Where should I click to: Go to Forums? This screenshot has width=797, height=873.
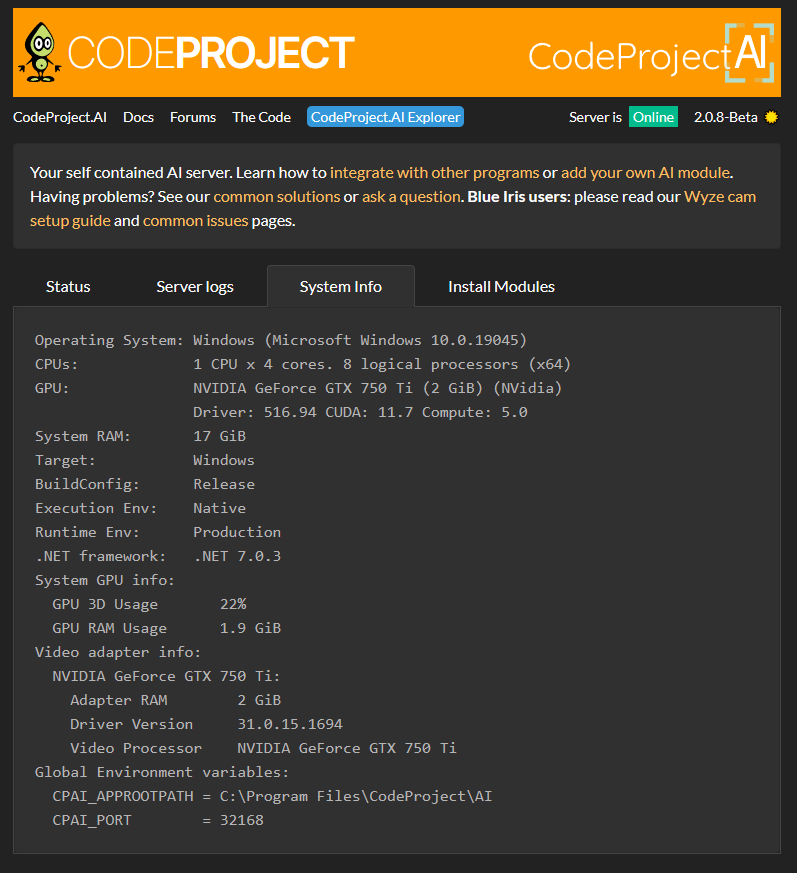point(193,117)
